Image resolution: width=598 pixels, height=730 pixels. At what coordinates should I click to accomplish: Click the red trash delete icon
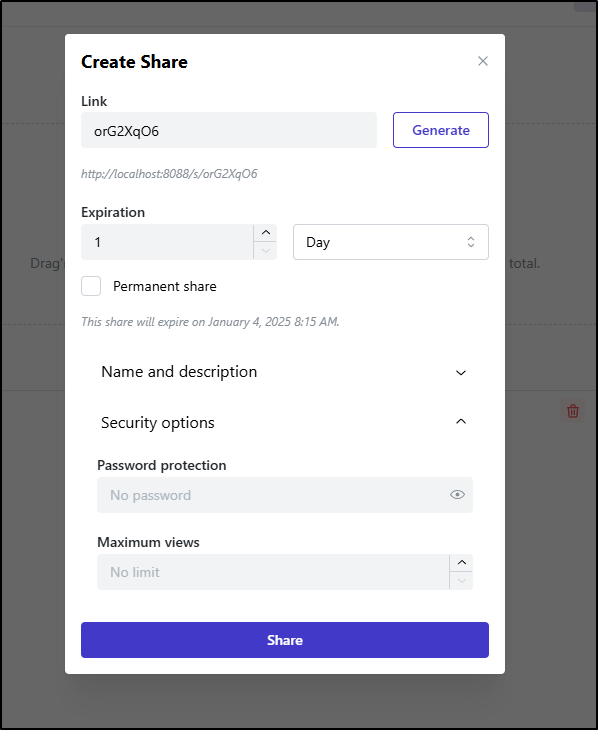click(572, 411)
